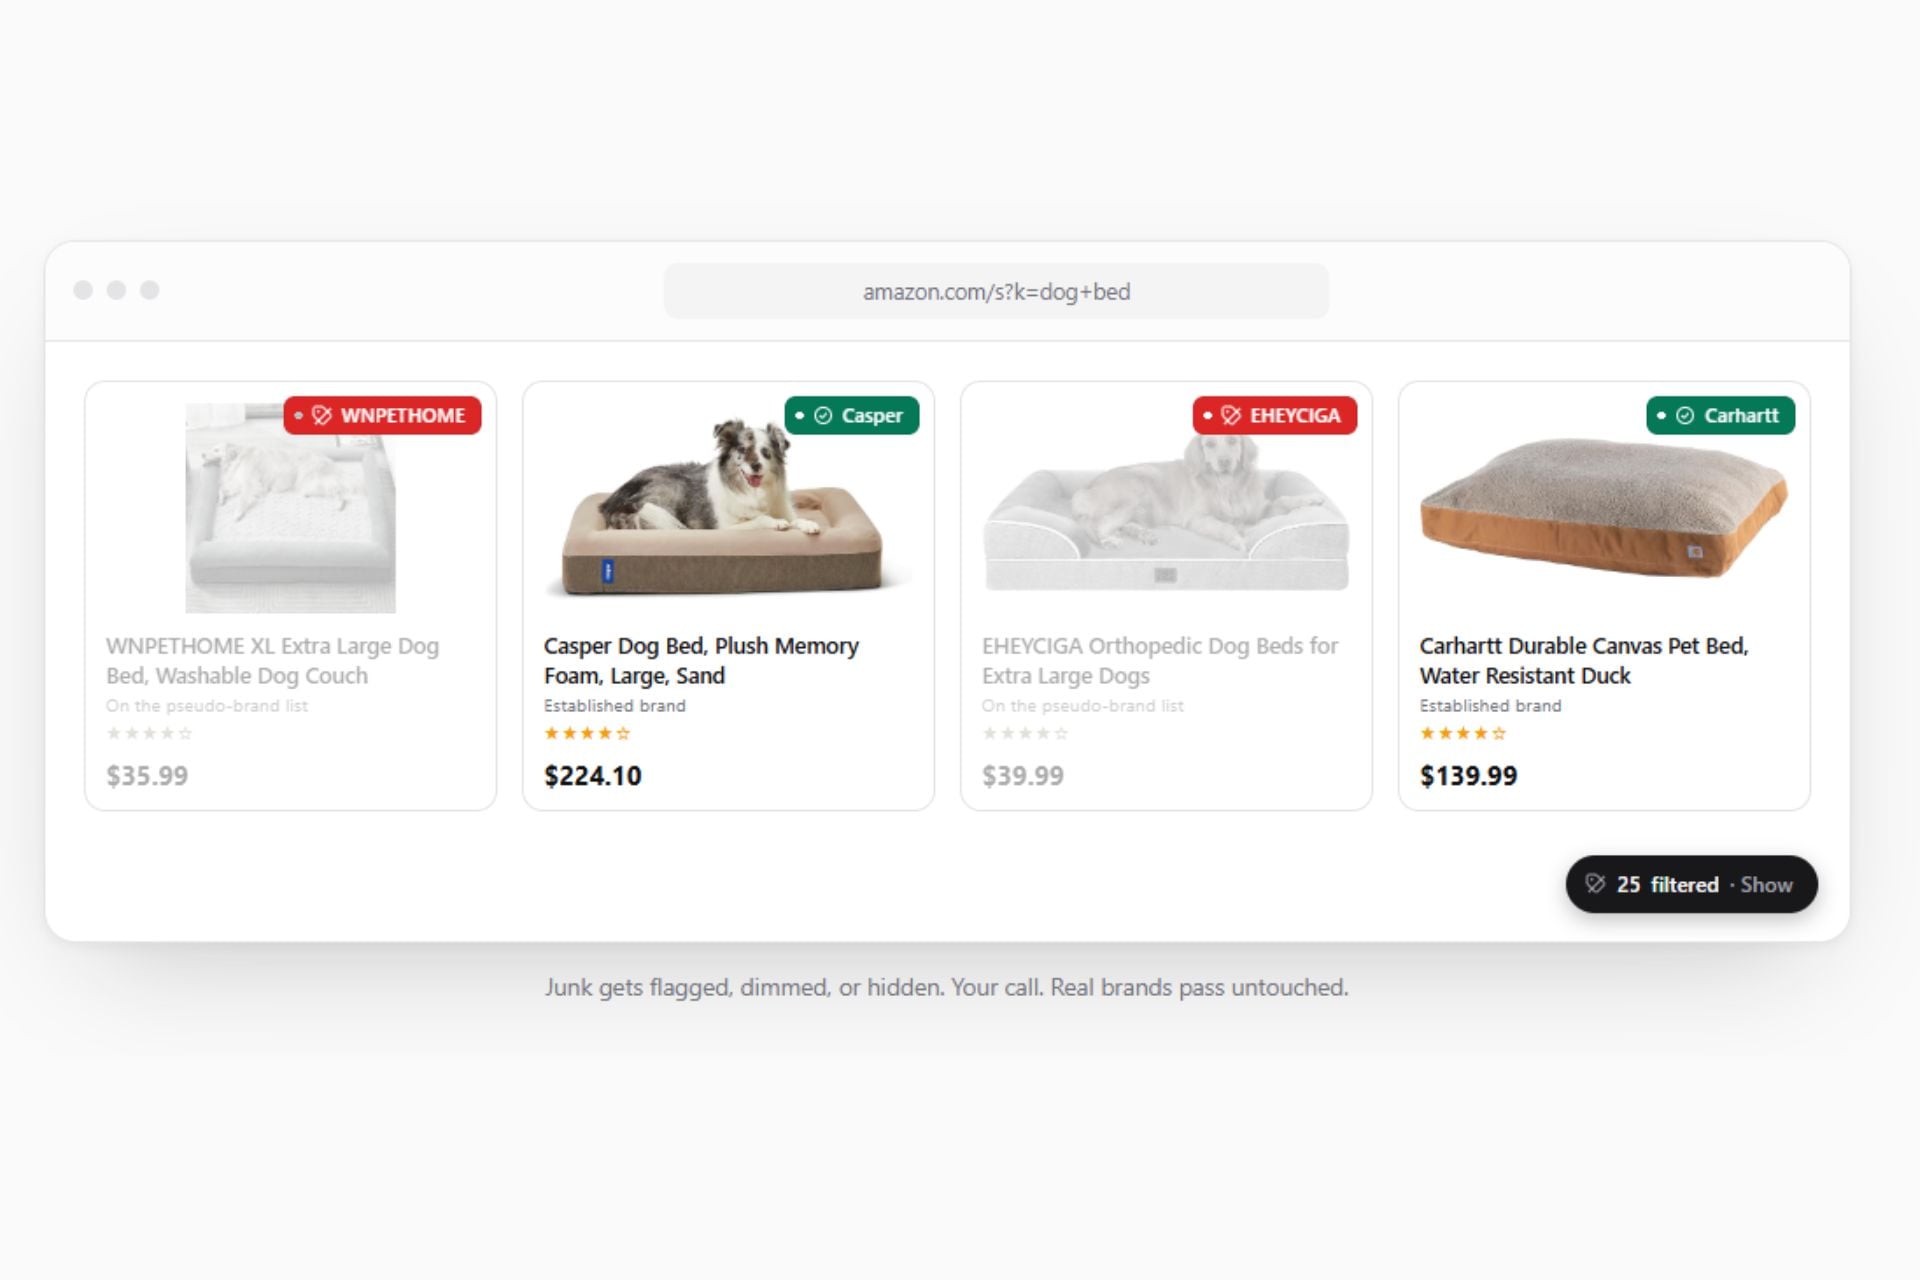Click the red EHEYCIGA pseudo-brand badge
Screen dimensions: 1920x1280
point(1275,415)
